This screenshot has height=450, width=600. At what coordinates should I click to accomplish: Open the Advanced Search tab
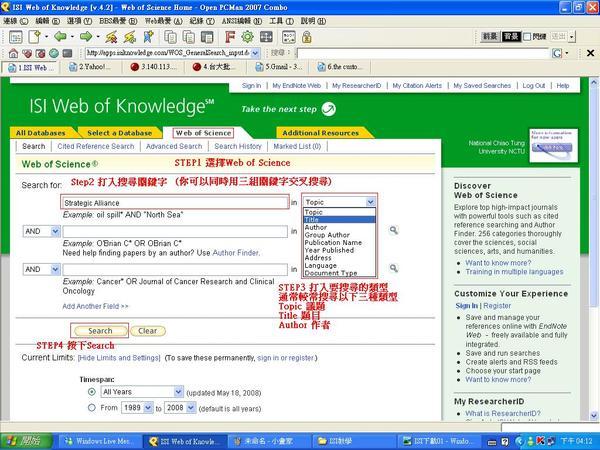point(174,146)
